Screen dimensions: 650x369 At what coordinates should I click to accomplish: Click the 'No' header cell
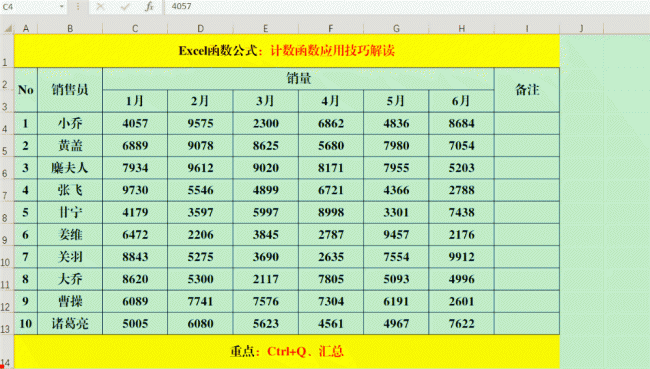(26, 90)
